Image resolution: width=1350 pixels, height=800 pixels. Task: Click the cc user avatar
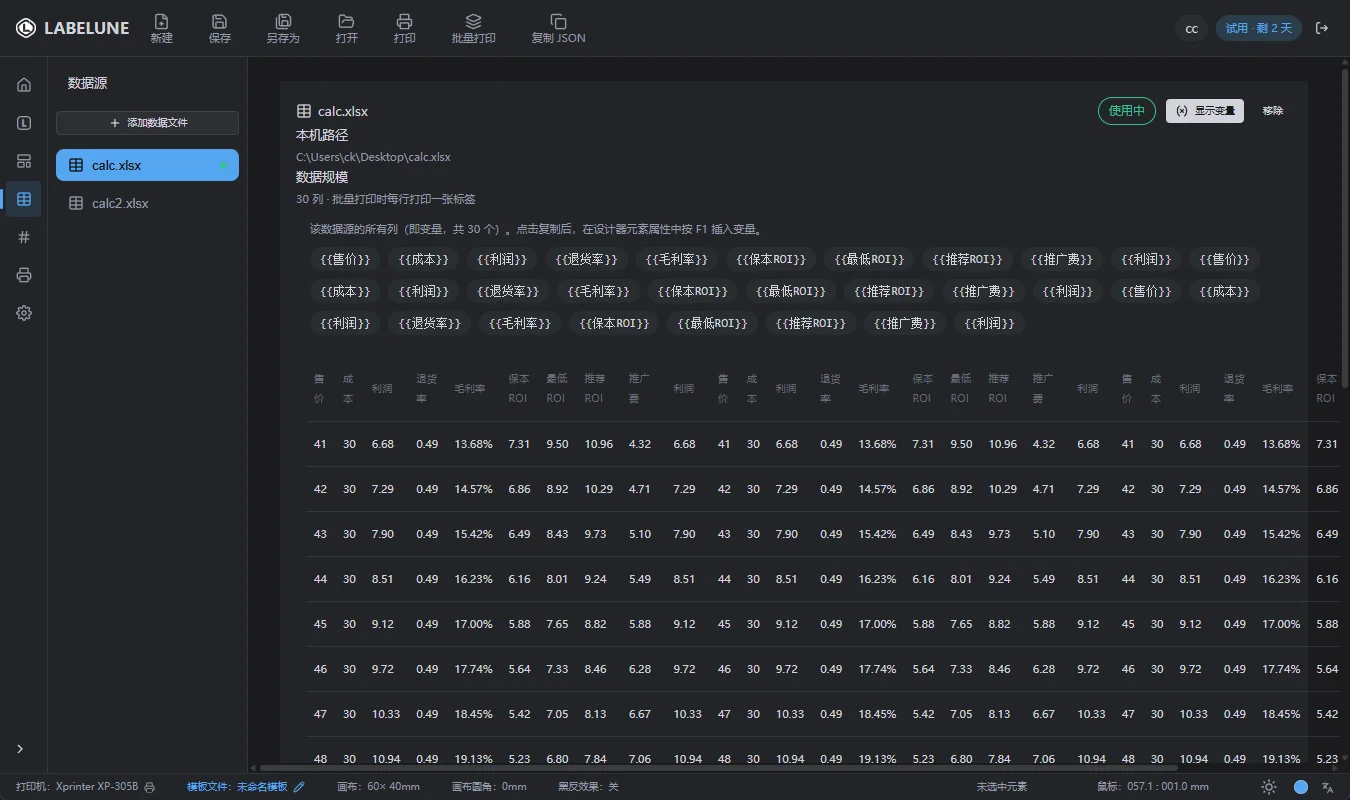pos(1191,28)
